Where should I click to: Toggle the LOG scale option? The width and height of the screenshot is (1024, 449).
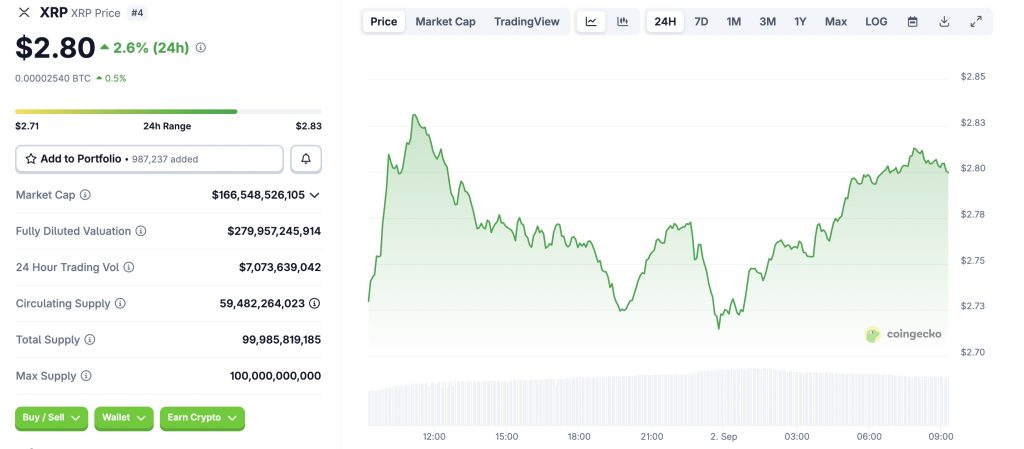876,21
